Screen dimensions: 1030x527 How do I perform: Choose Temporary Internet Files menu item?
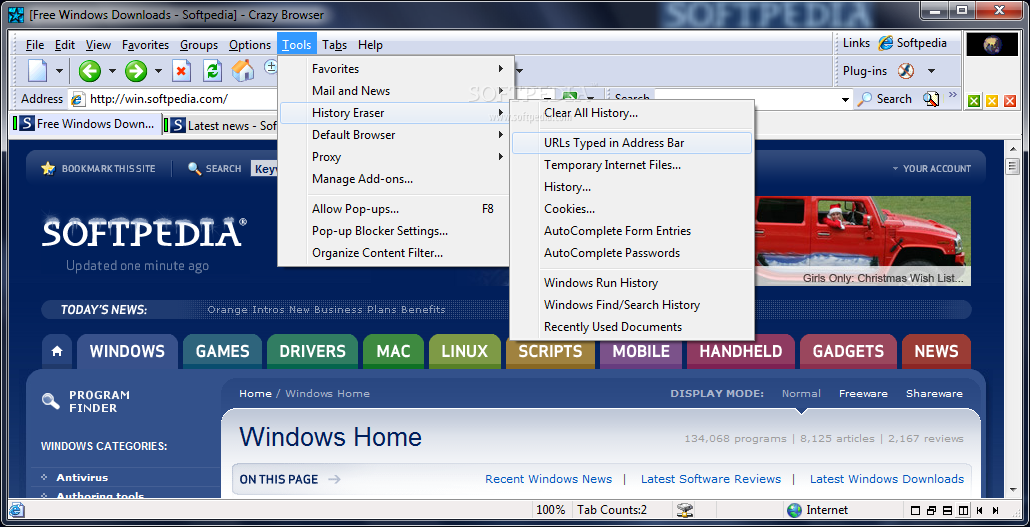pyautogui.click(x=632, y=165)
